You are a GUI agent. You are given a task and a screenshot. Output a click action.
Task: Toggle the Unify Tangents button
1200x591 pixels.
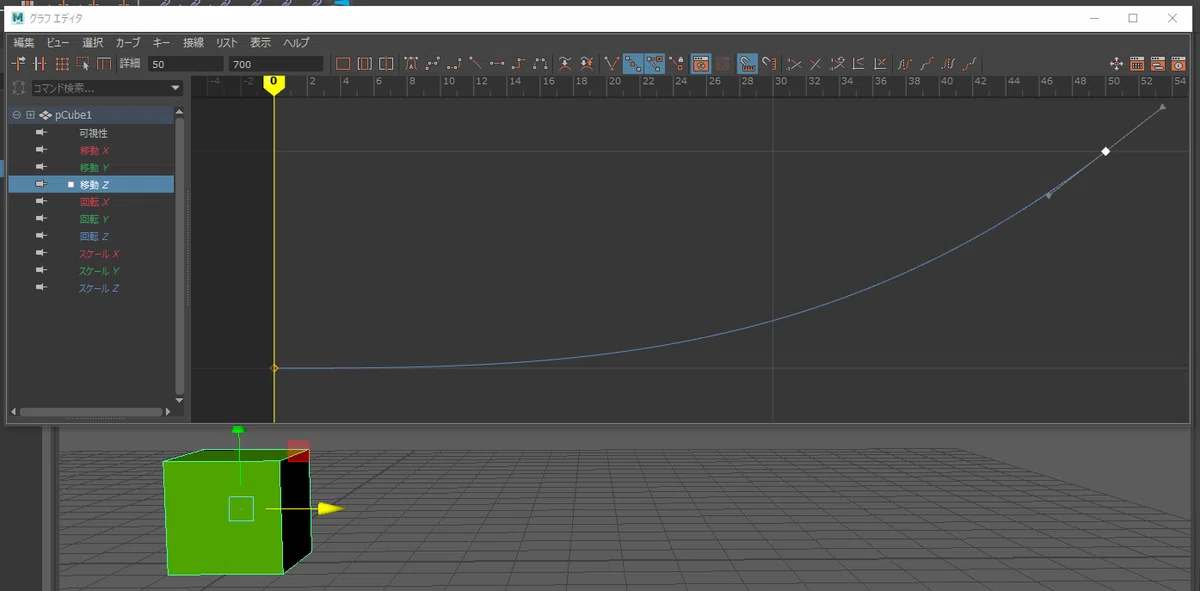coord(633,63)
